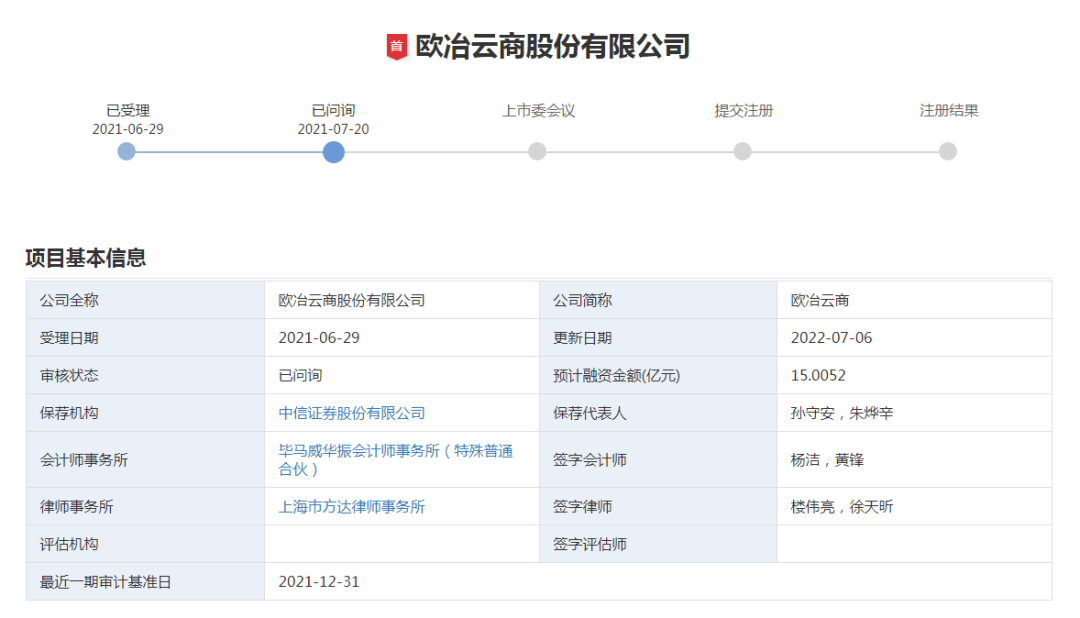Click the 保荐机构 label cell
The image size is (1080, 618).
click(145, 413)
